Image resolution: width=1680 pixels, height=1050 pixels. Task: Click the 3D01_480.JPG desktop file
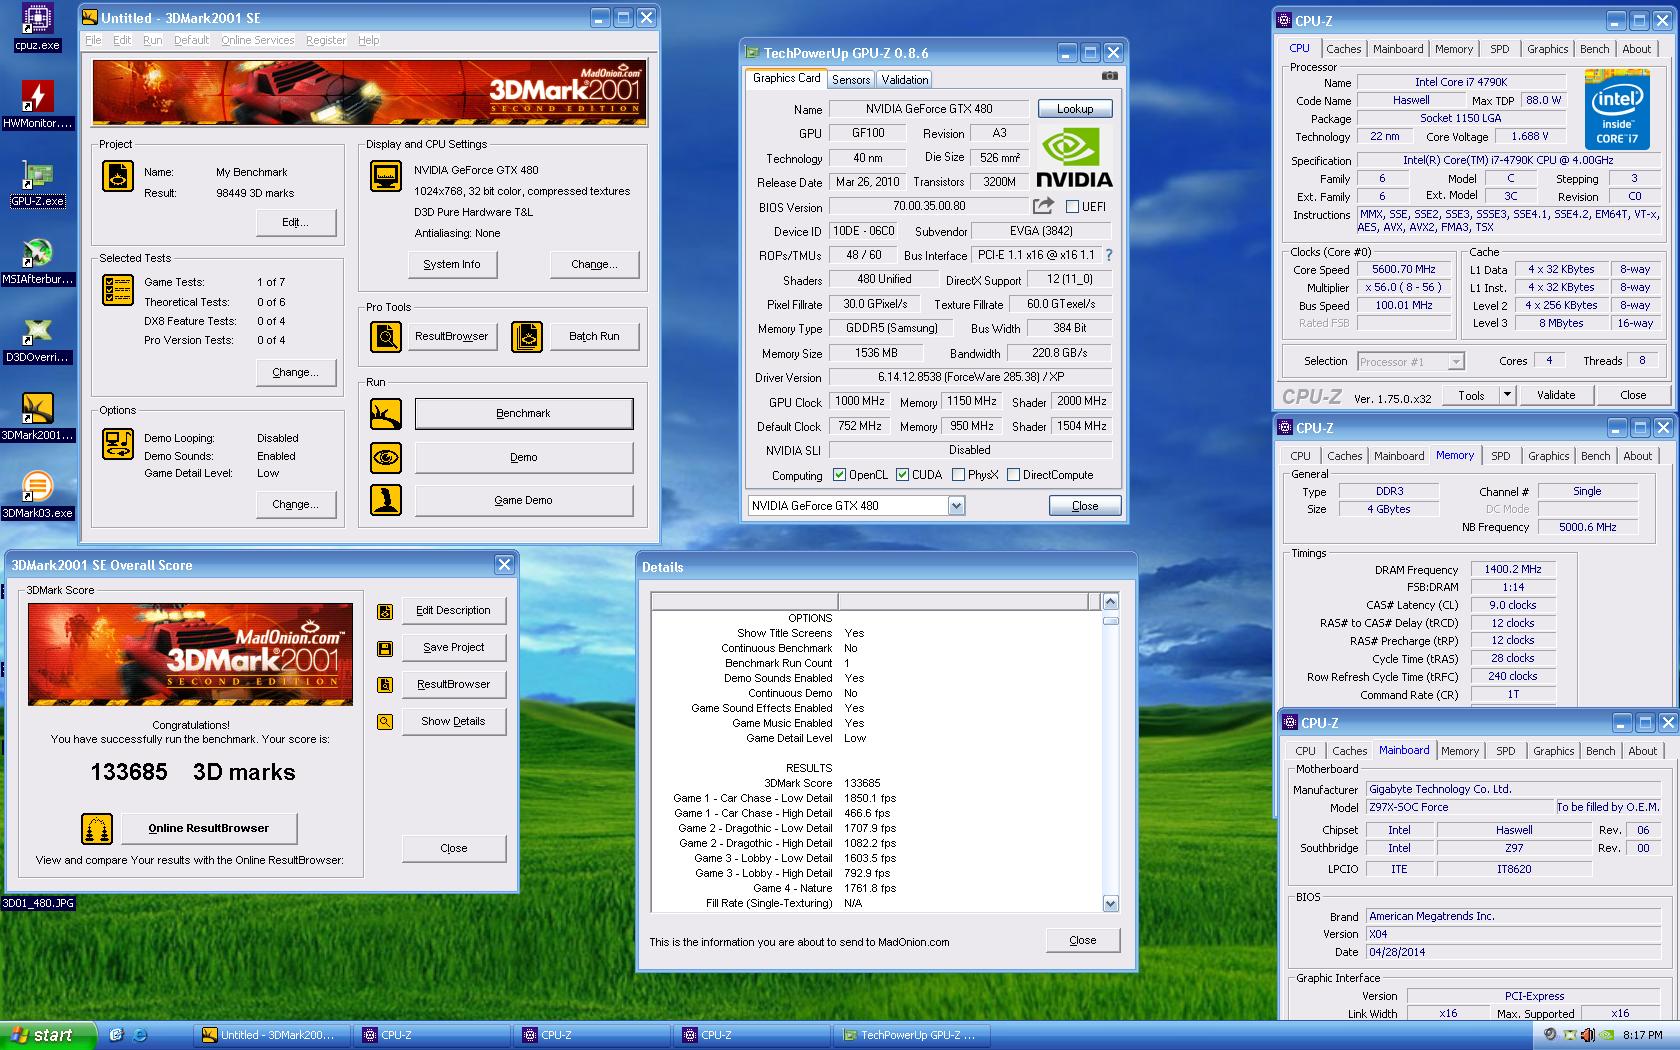(x=38, y=903)
